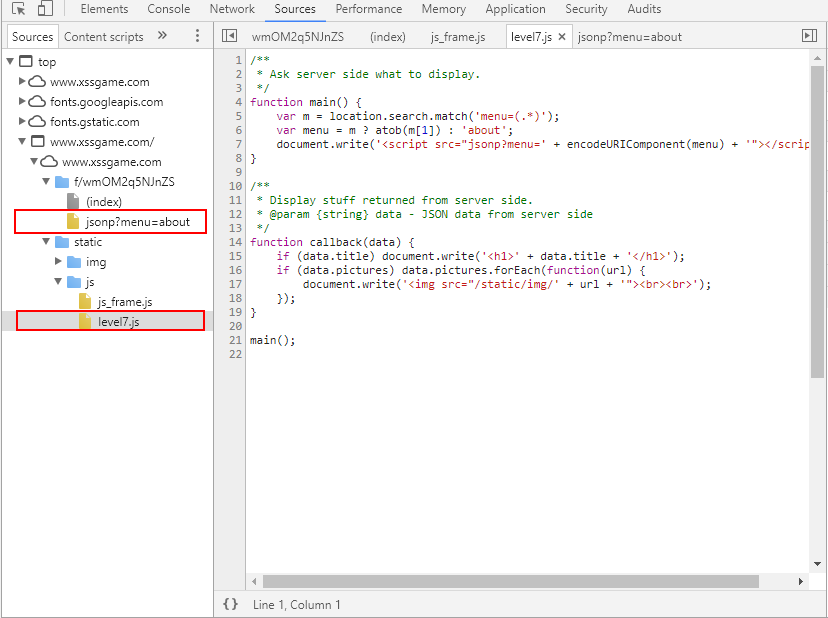Open the Console panel tab
The height and width of the screenshot is (618, 828).
click(168, 9)
